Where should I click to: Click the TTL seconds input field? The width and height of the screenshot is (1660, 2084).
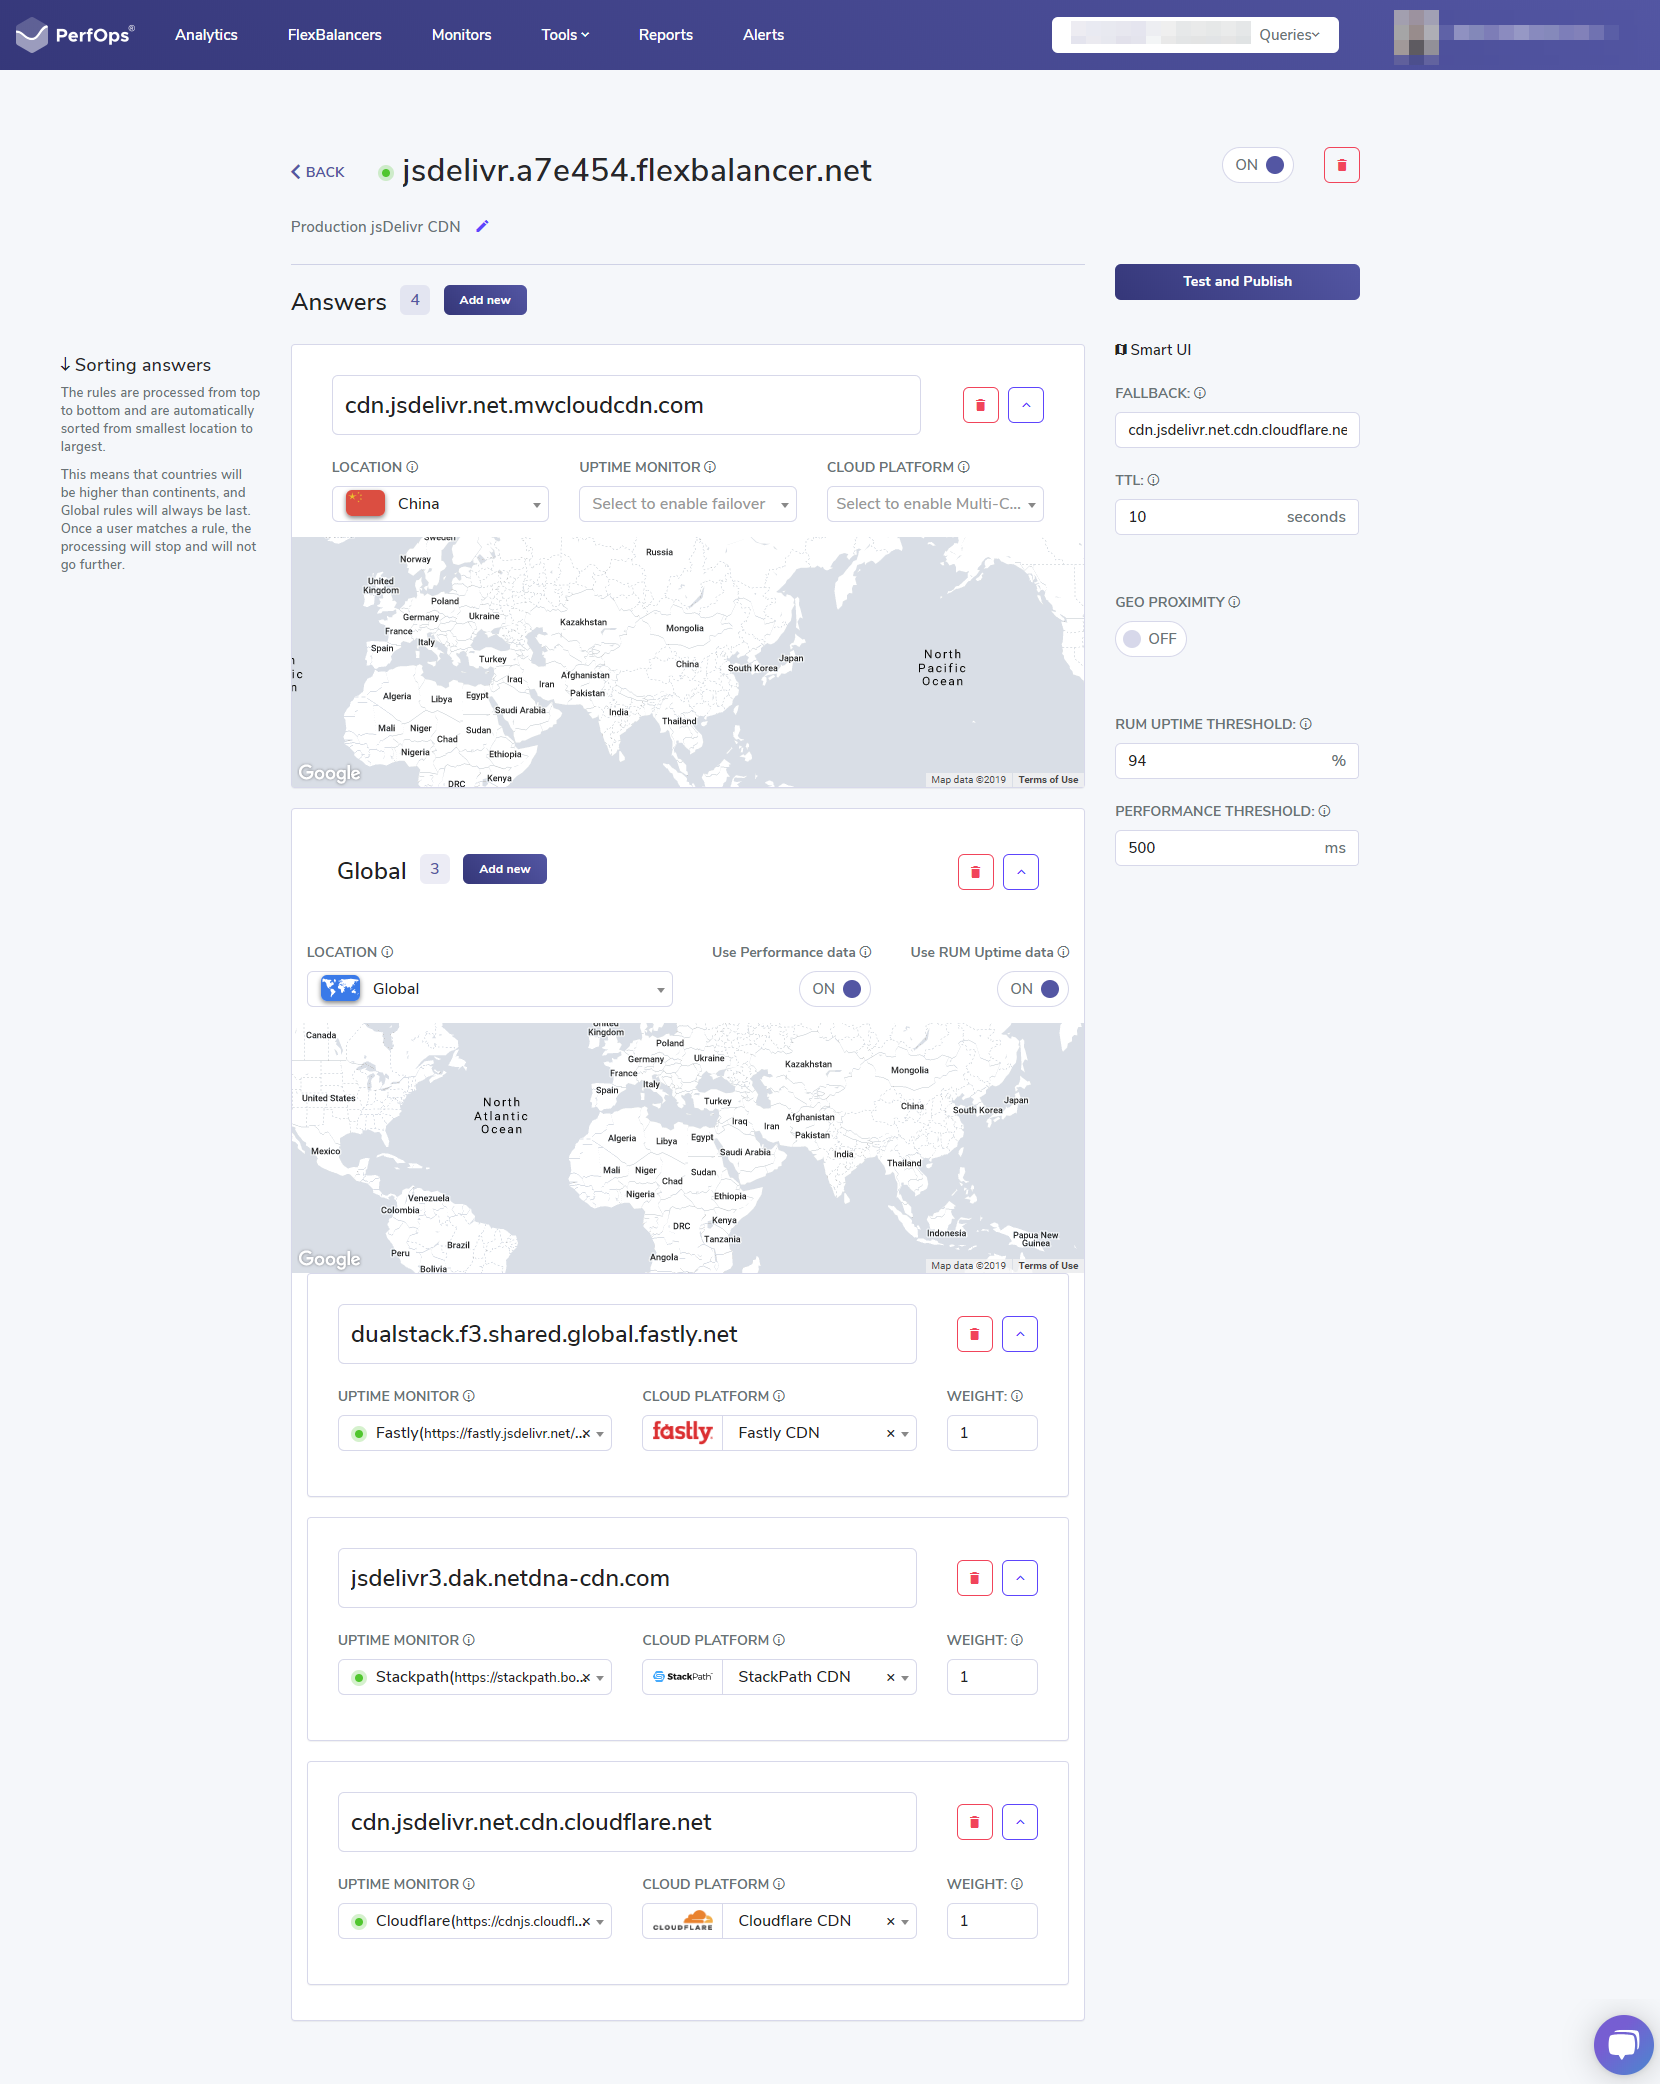1237,517
